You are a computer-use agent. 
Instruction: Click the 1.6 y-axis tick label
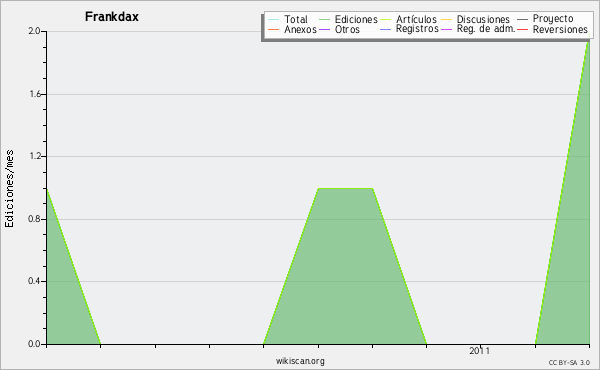click(34, 94)
